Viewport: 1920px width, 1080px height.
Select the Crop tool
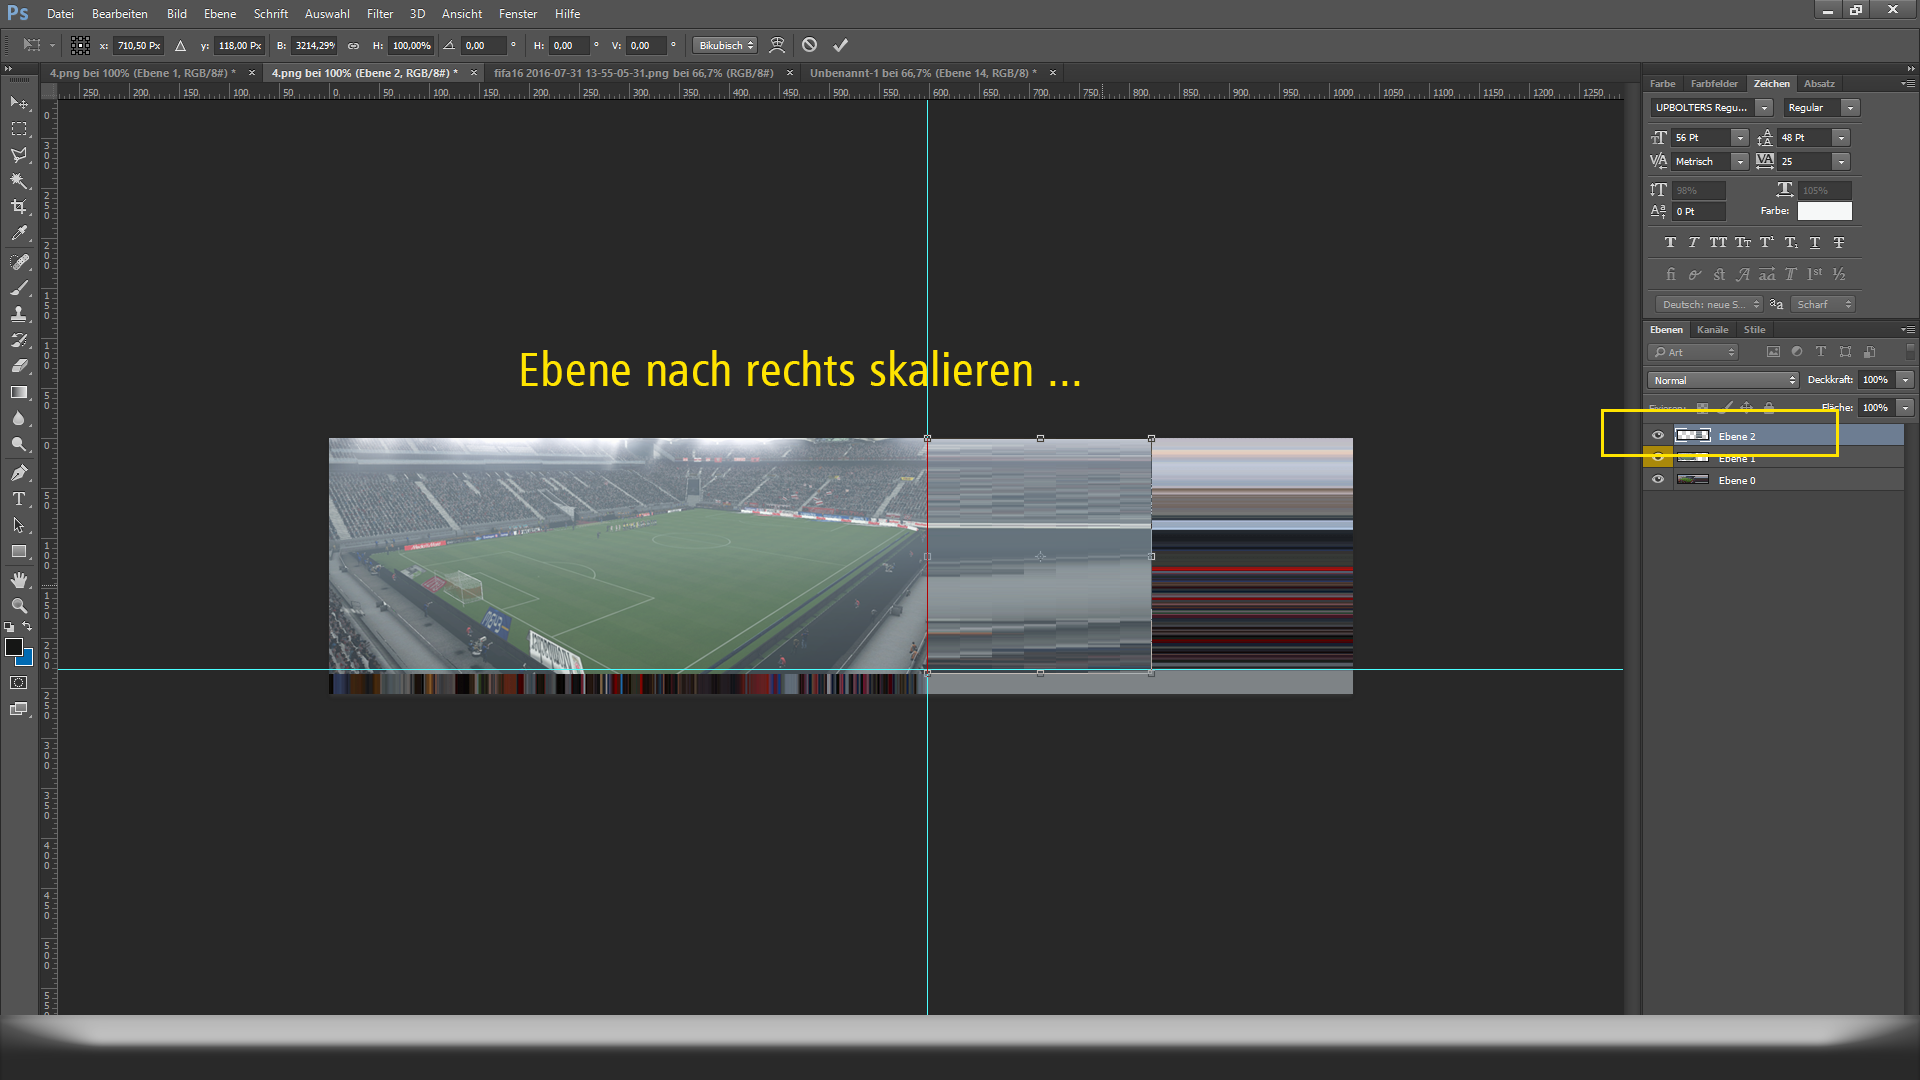click(19, 207)
